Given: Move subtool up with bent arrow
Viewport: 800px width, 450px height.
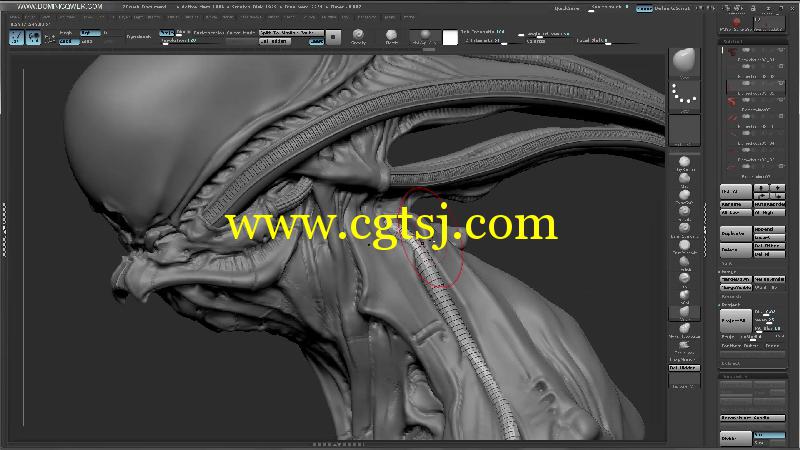Looking at the screenshot, I should (x=761, y=196).
